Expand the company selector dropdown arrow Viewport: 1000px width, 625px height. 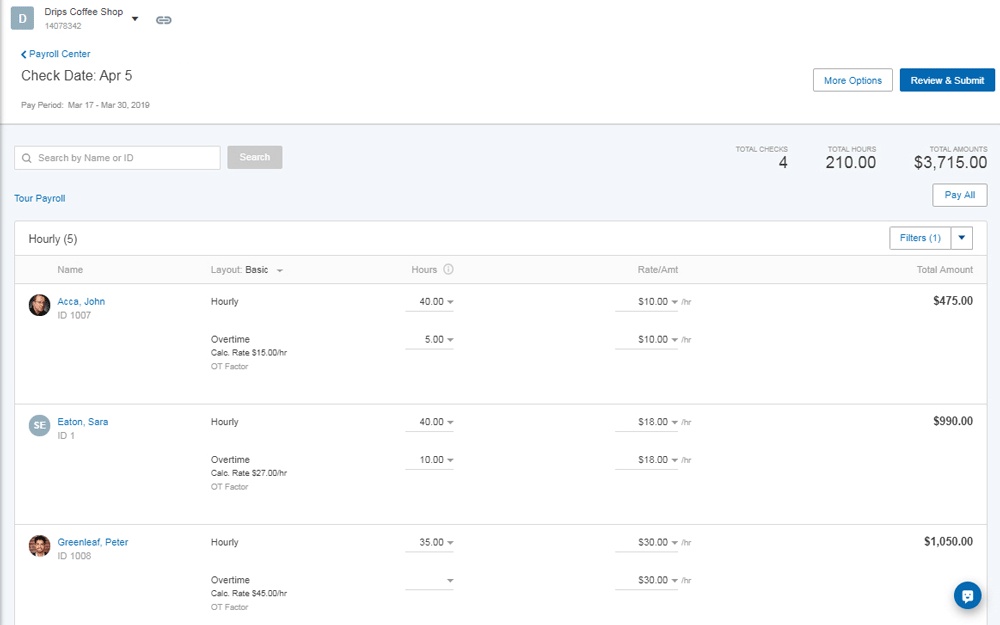[135, 19]
